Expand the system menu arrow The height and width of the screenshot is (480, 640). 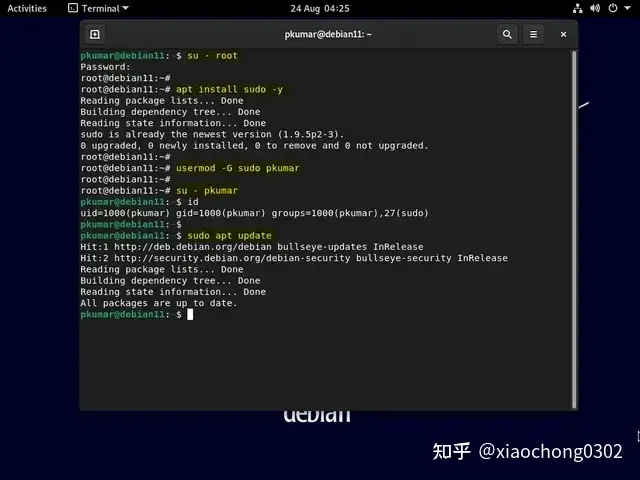(x=627, y=8)
